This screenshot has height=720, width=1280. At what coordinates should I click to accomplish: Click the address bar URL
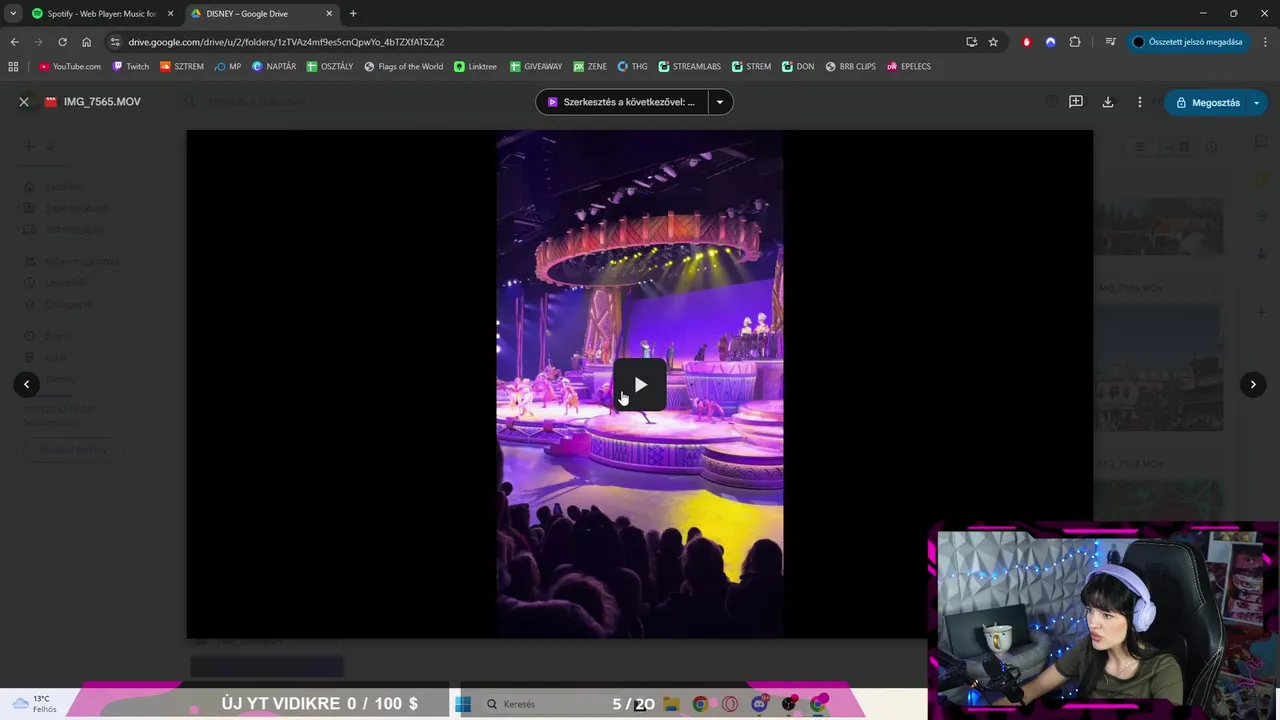286,42
